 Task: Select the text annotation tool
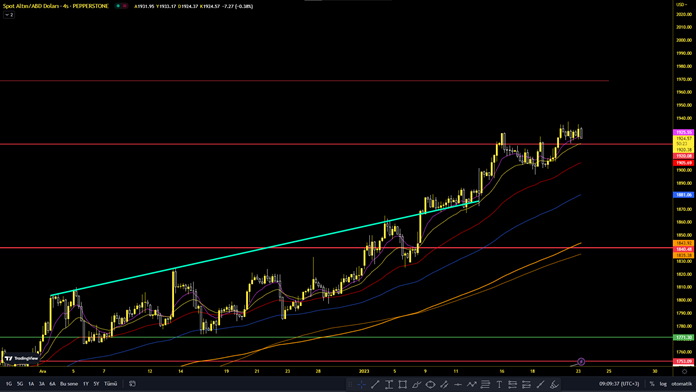pyautogui.click(x=499, y=384)
